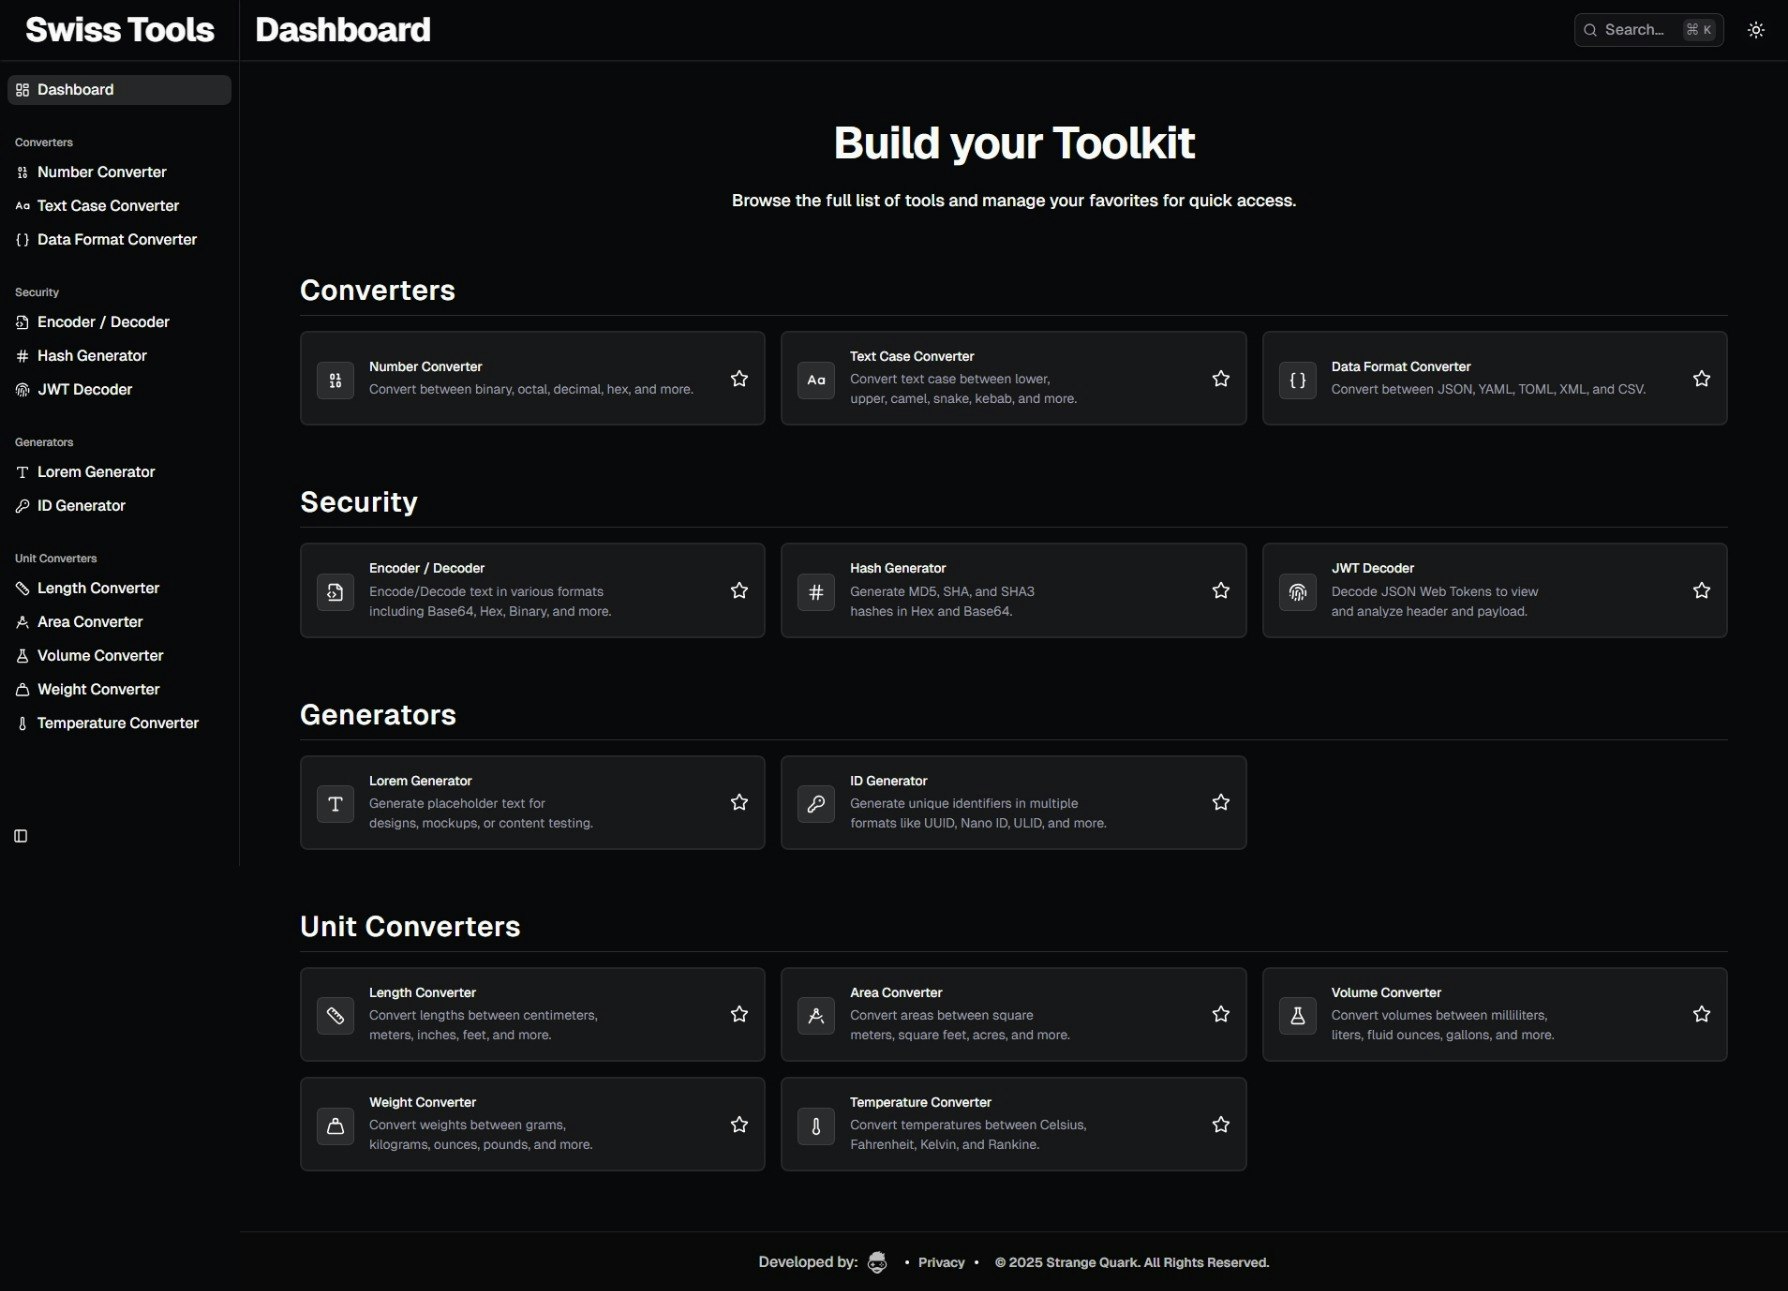Click the developer avatar icon in footer
Image resolution: width=1788 pixels, height=1291 pixels.
pyautogui.click(x=877, y=1262)
